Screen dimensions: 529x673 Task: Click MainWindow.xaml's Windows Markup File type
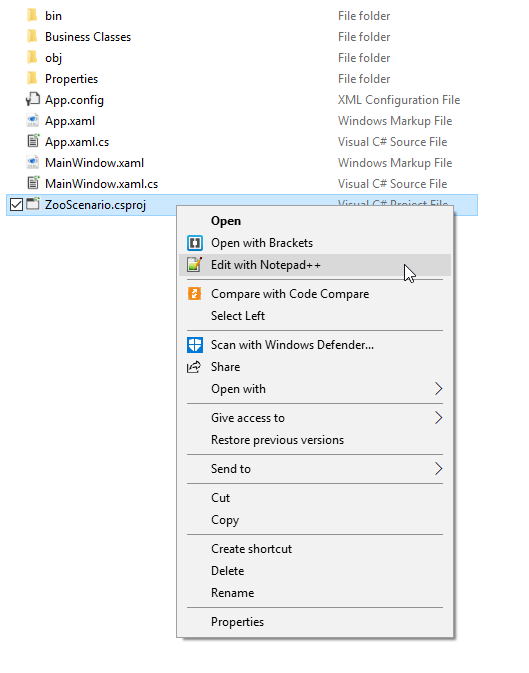[395, 163]
